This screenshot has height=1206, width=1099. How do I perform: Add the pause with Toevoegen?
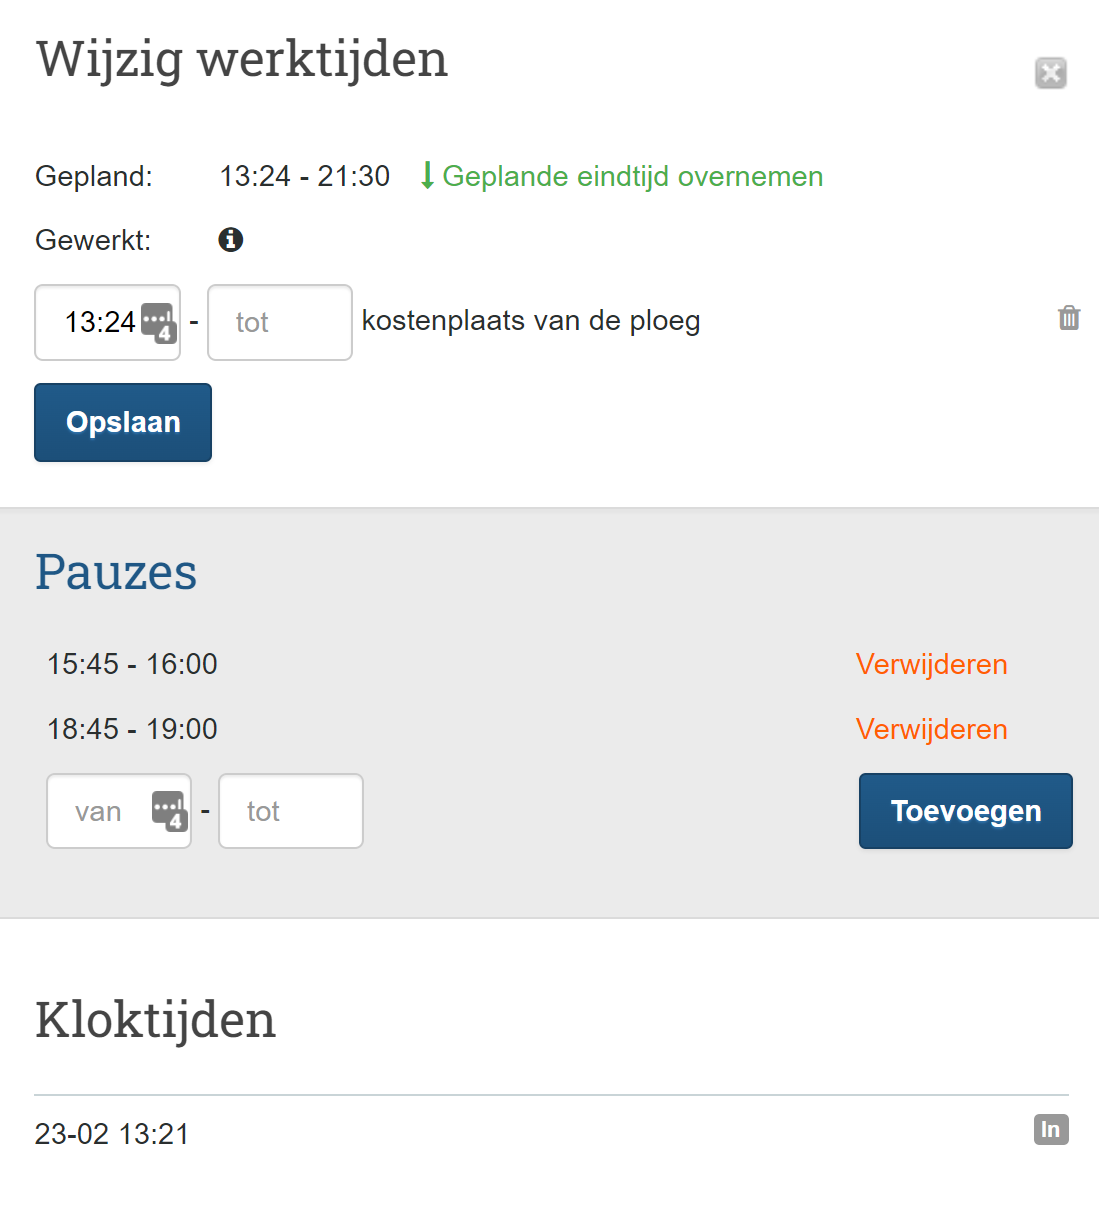(x=965, y=811)
